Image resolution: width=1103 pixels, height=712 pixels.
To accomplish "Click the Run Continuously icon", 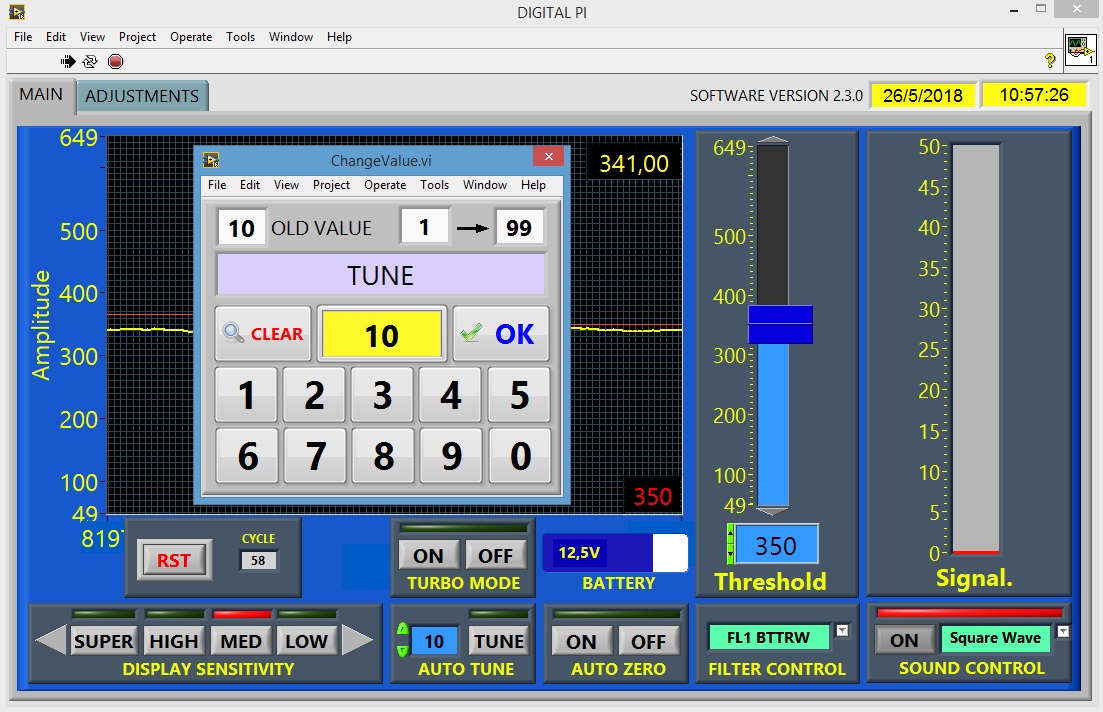I will click(90, 61).
